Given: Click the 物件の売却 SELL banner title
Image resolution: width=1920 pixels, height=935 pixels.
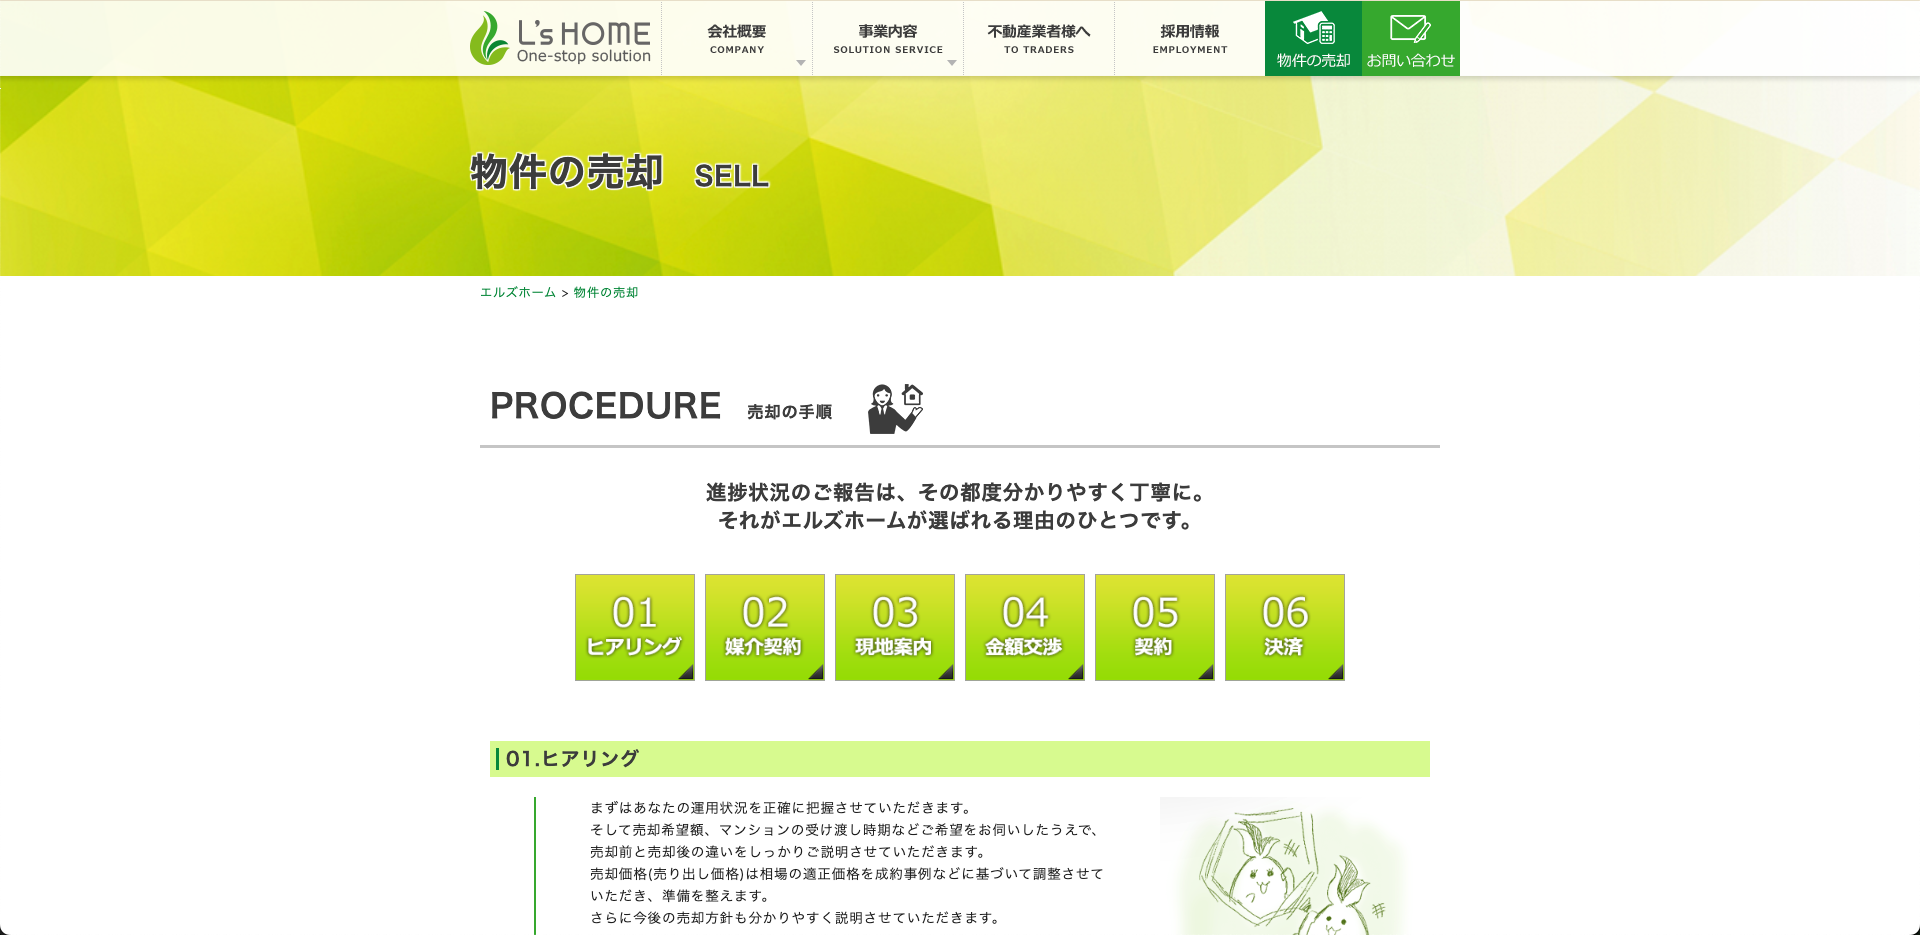Looking at the screenshot, I should click(x=620, y=173).
